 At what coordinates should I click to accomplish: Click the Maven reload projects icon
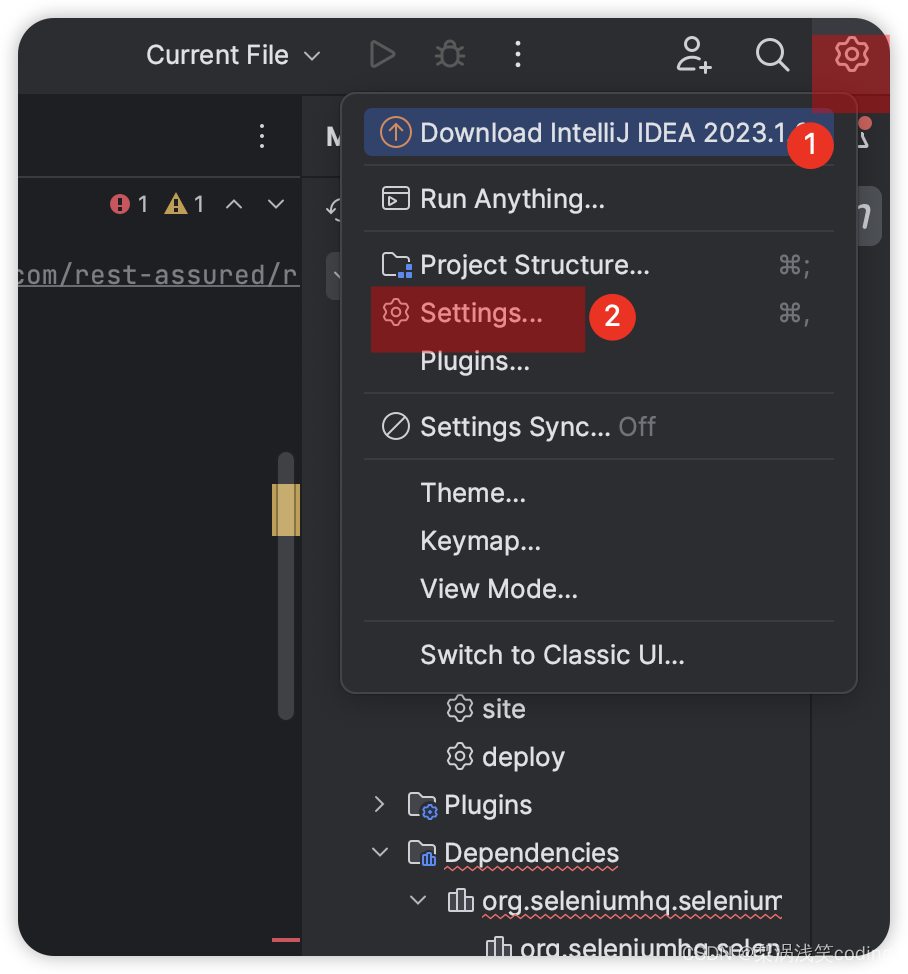[334, 209]
